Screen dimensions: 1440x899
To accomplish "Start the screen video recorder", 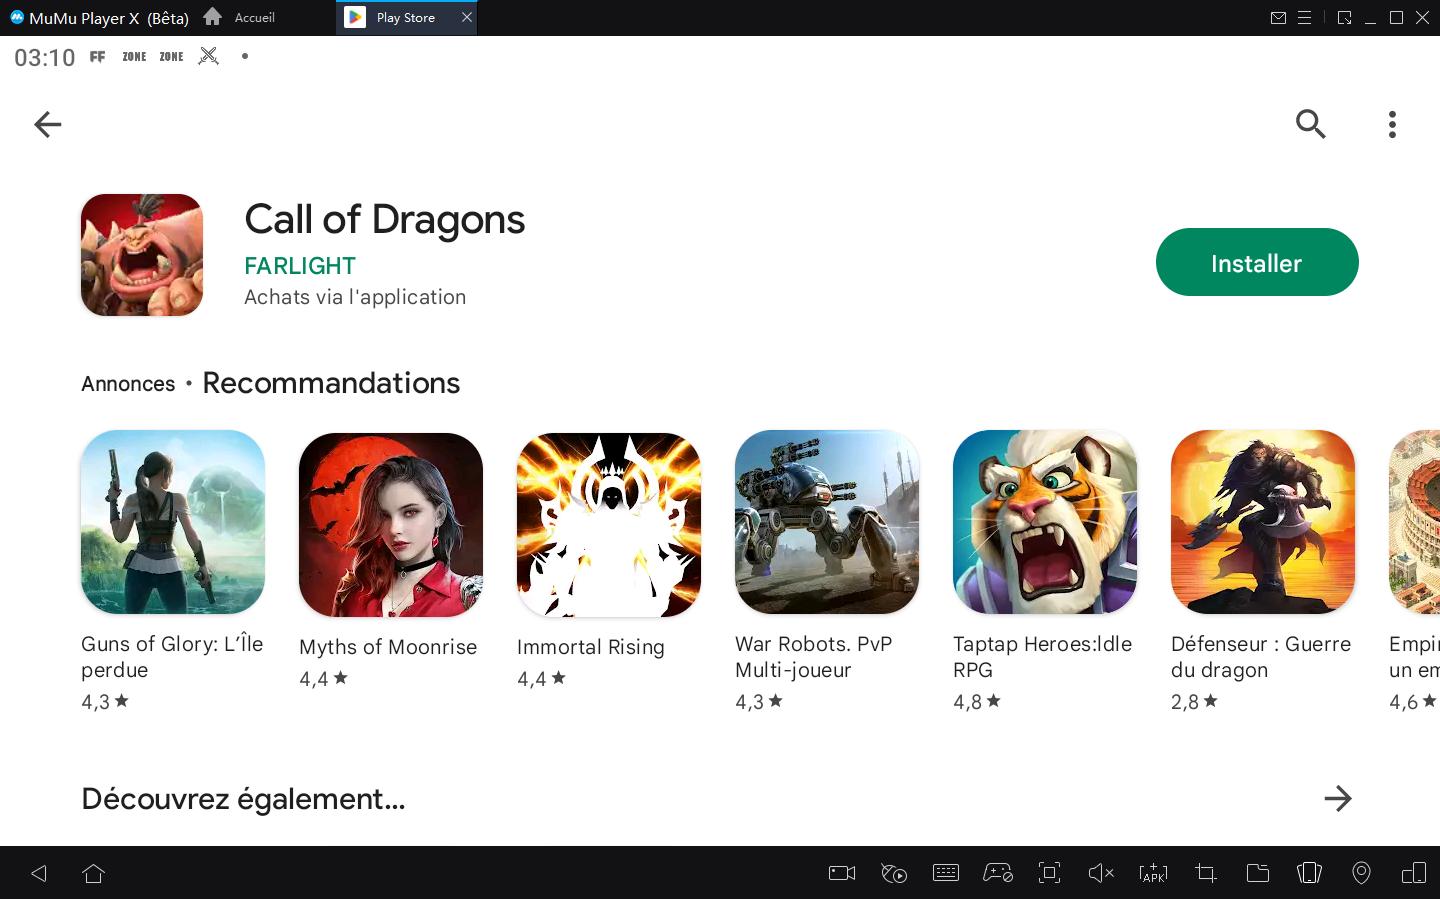I will (x=842, y=873).
